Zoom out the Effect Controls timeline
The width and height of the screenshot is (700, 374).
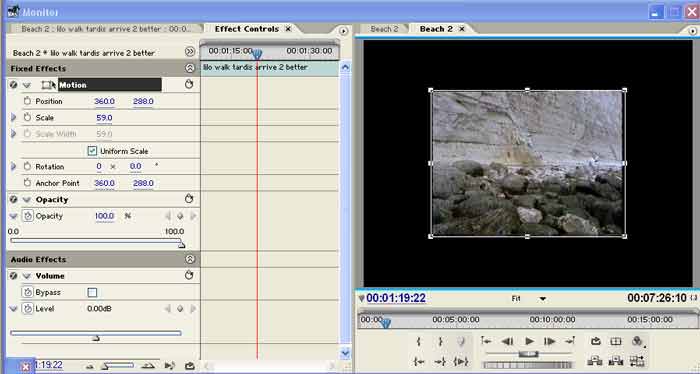90,366
